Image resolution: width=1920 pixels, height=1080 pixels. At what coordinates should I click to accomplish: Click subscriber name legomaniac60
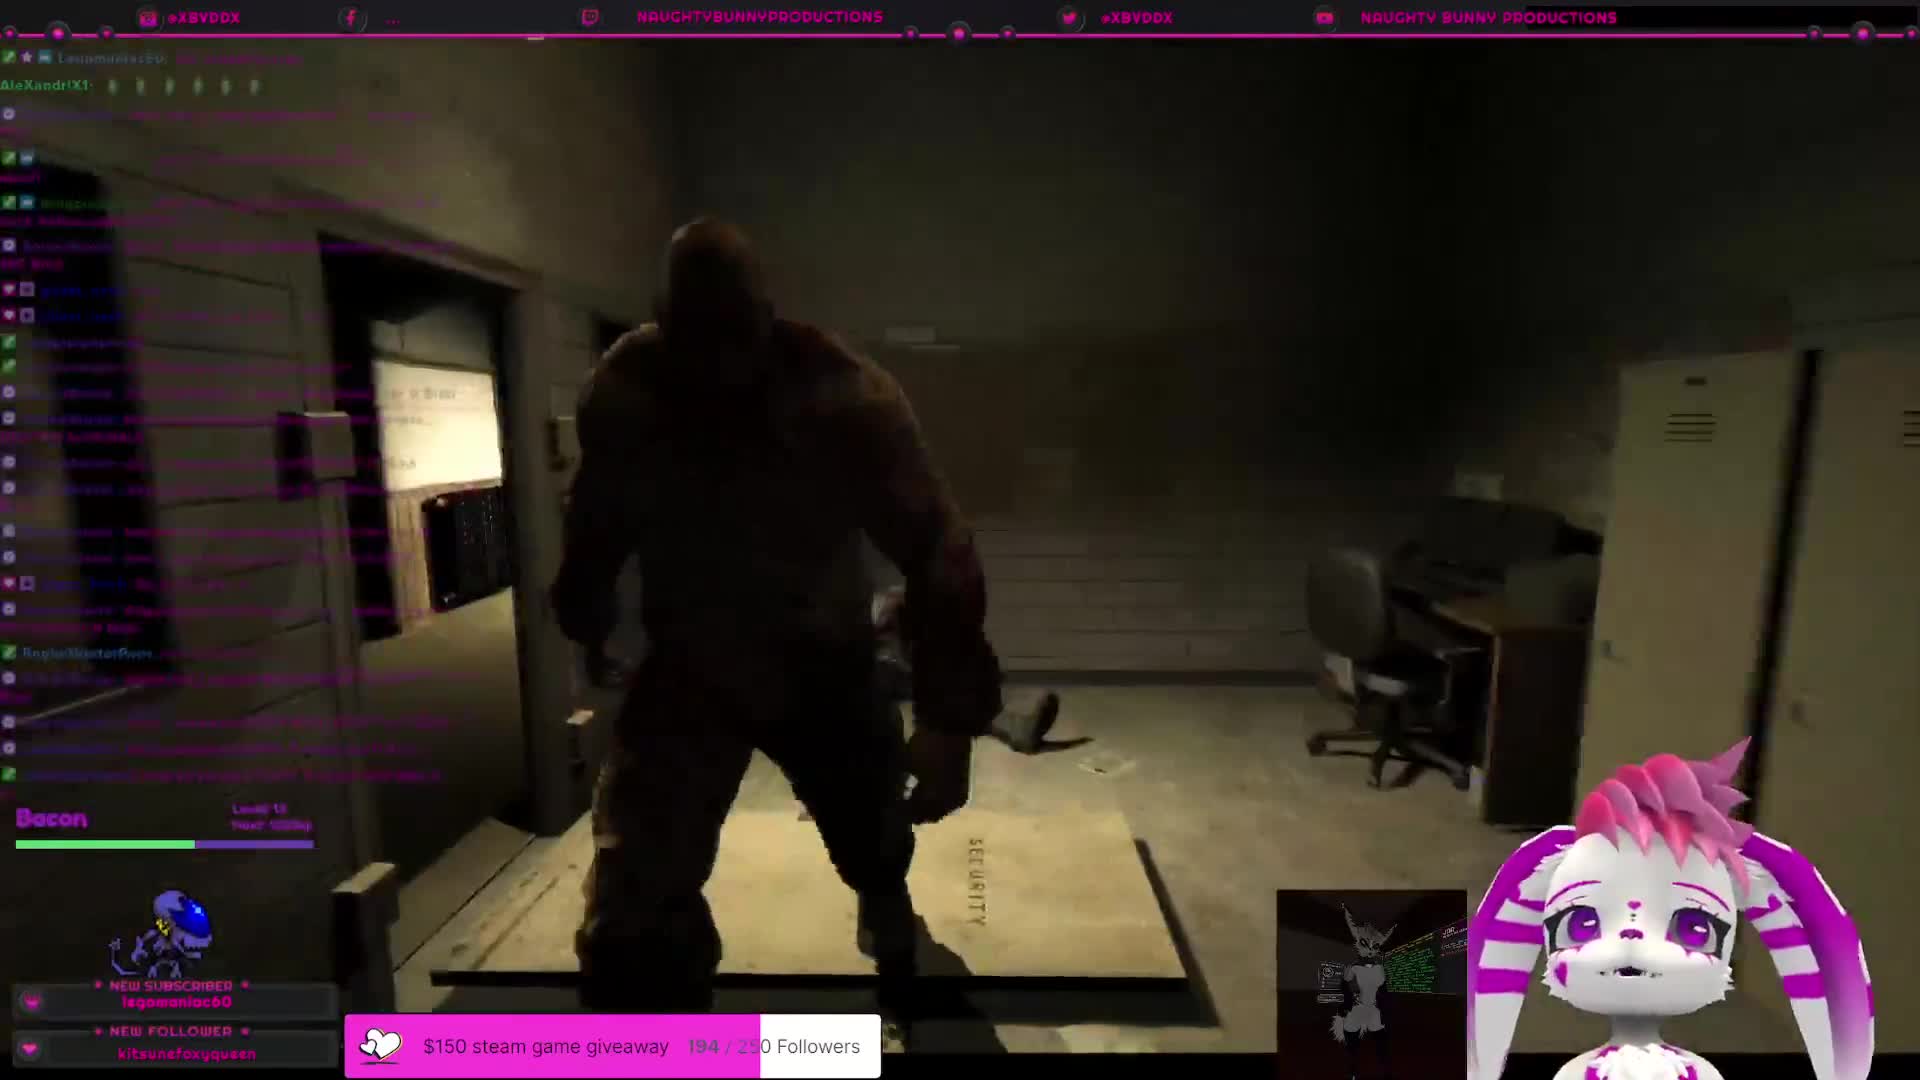[x=176, y=1002]
